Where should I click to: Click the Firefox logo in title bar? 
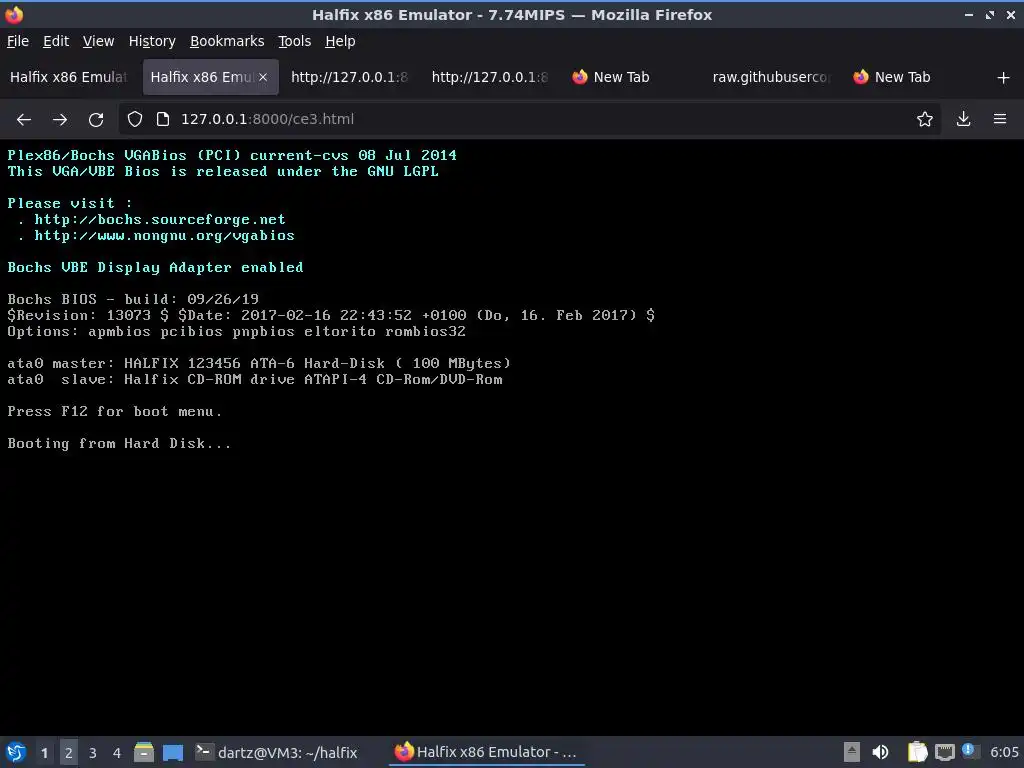click(x=14, y=14)
